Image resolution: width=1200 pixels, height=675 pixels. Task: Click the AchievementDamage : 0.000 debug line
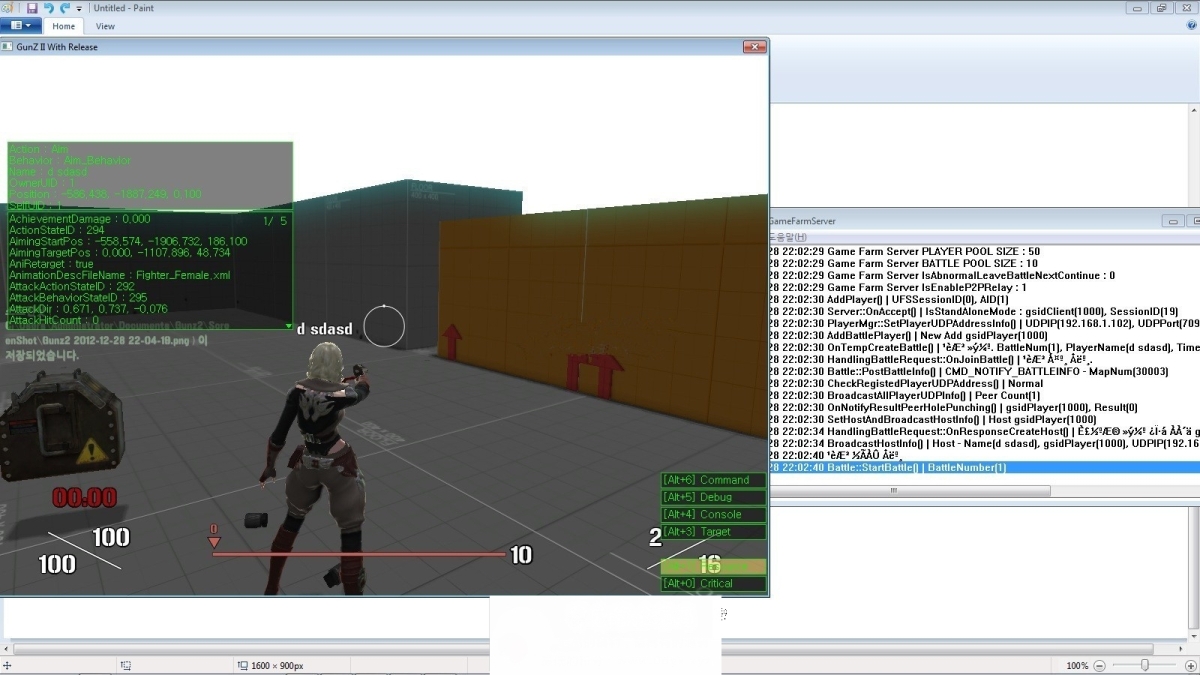79,218
